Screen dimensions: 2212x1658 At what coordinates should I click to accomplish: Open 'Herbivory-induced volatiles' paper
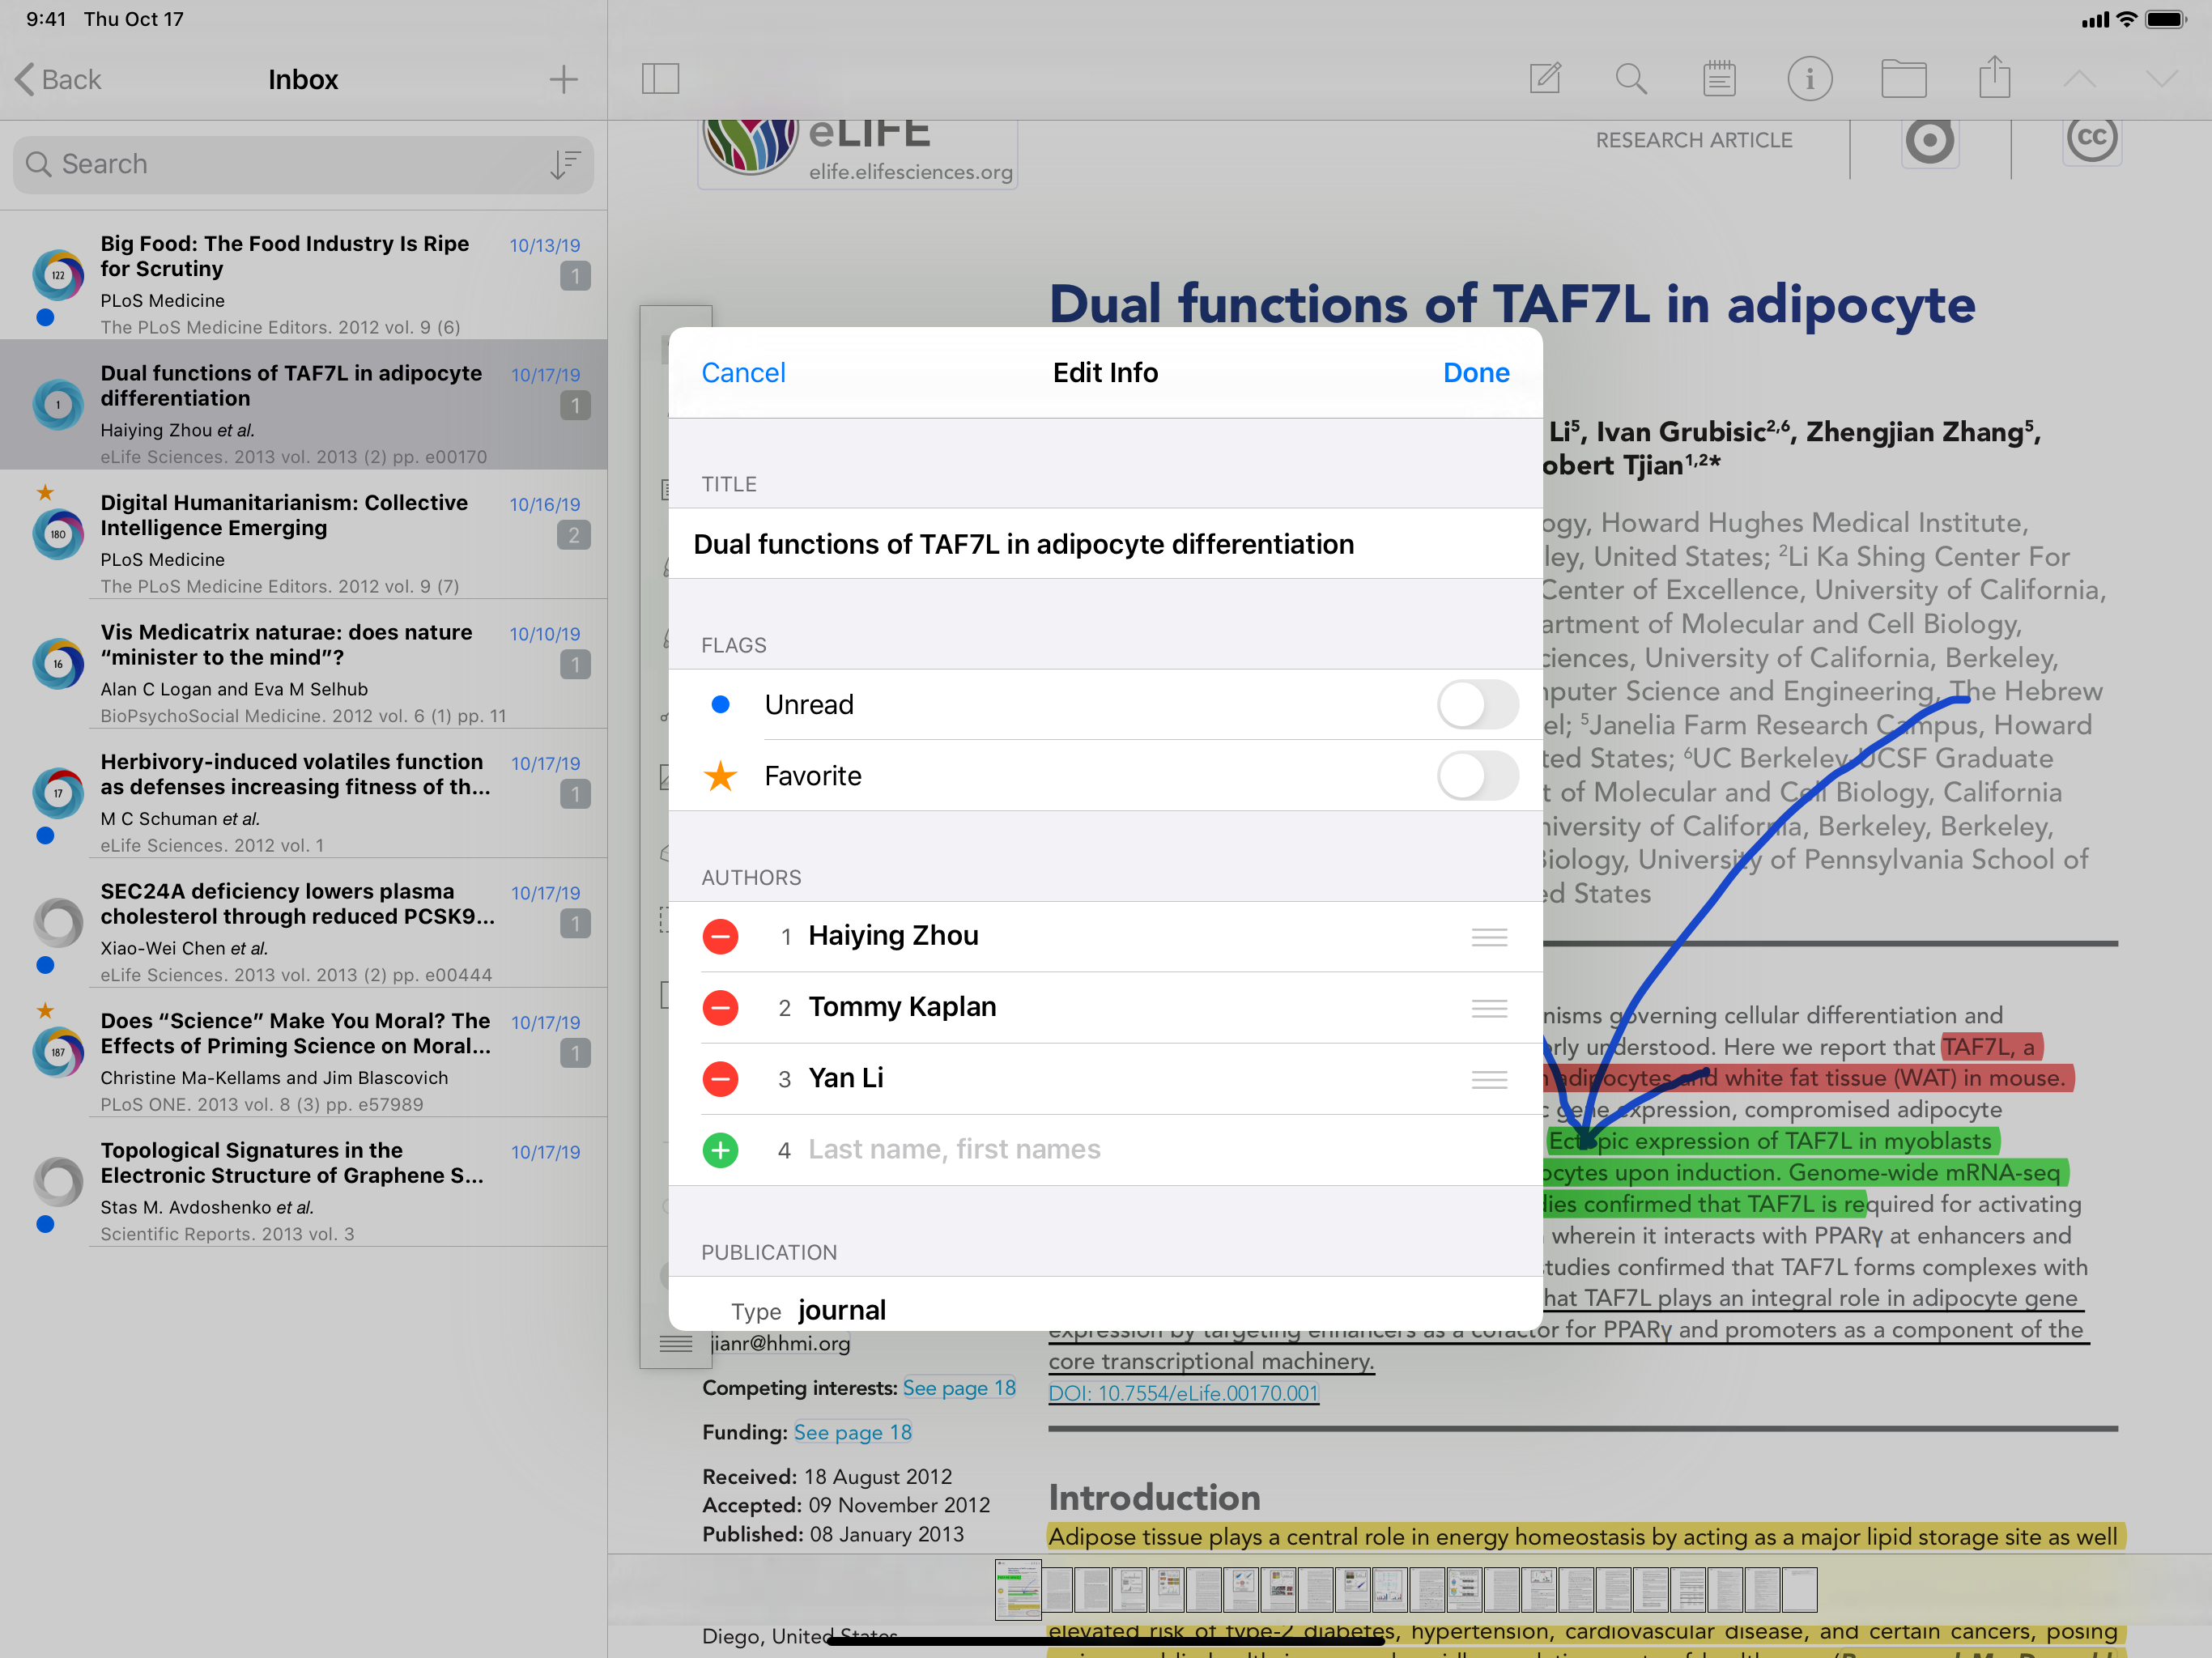[x=303, y=793]
